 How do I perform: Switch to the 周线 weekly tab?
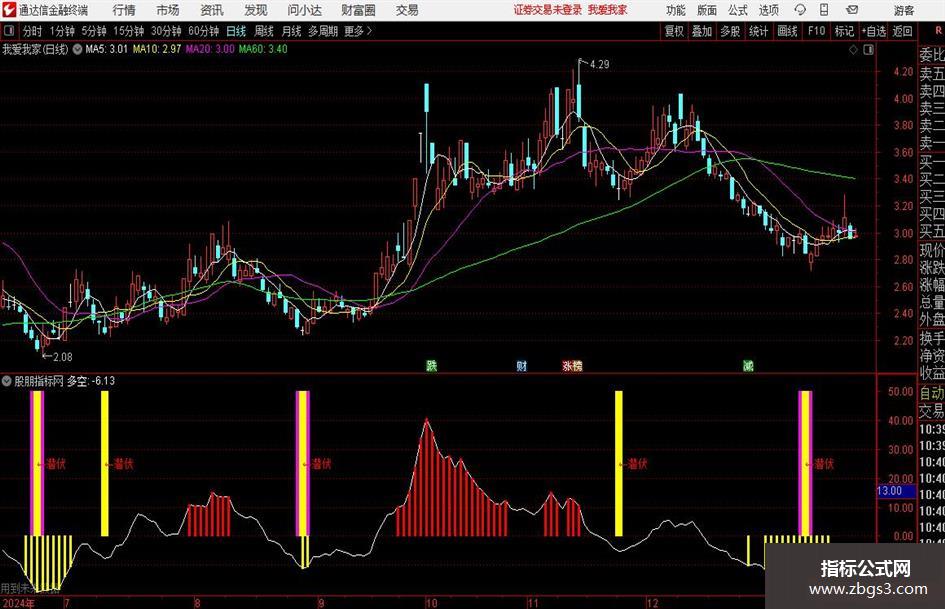click(x=264, y=31)
